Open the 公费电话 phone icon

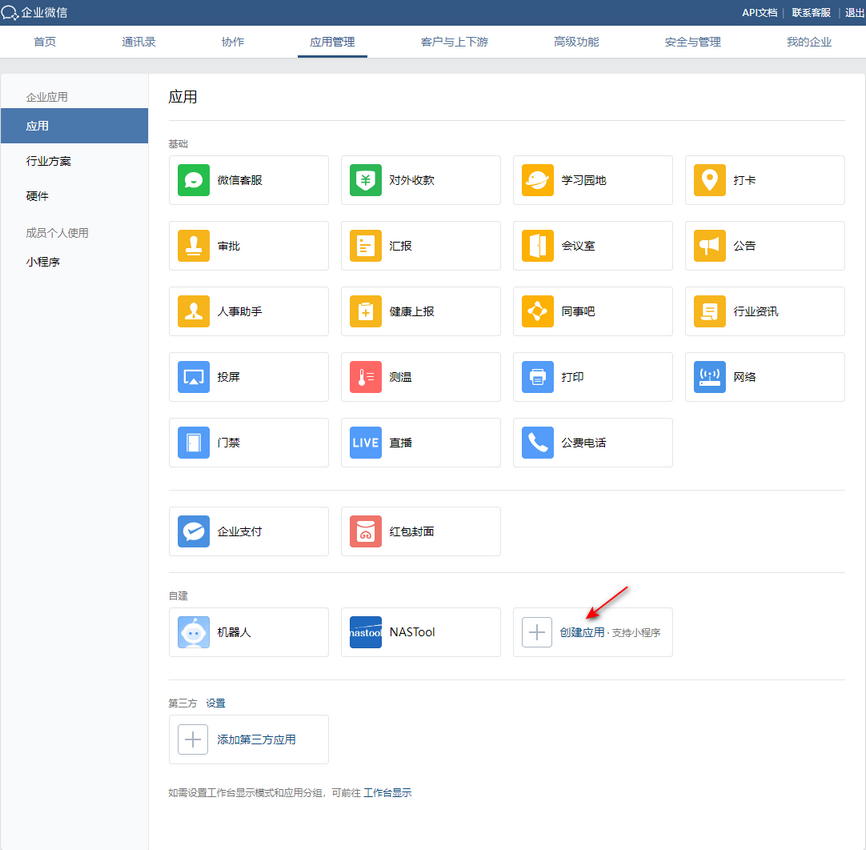point(537,442)
